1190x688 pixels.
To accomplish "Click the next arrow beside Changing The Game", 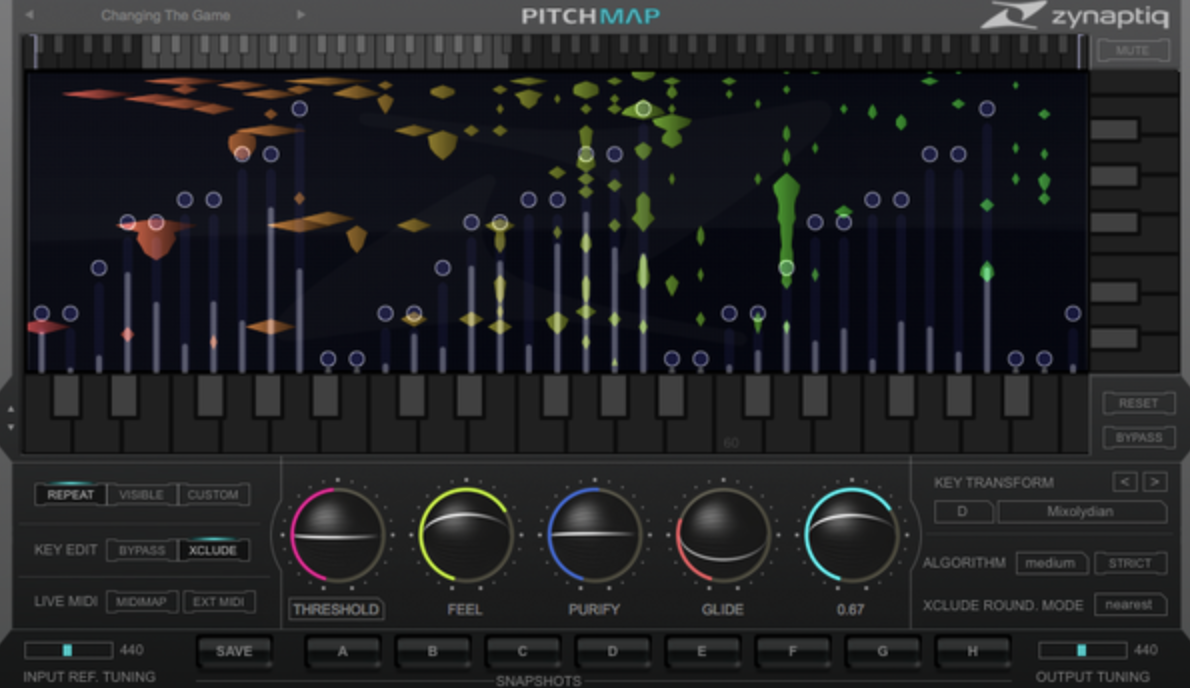I will coord(300,15).
